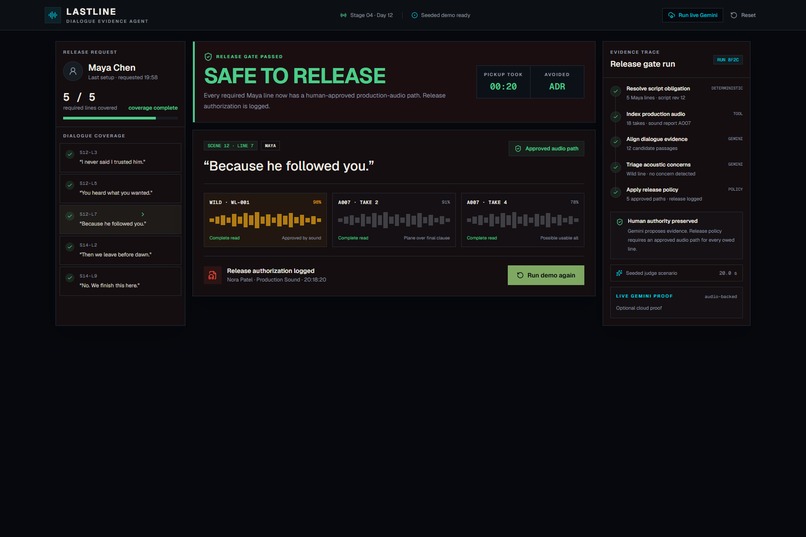Click the SCENE 12 LINE 7 tag

point(230,146)
